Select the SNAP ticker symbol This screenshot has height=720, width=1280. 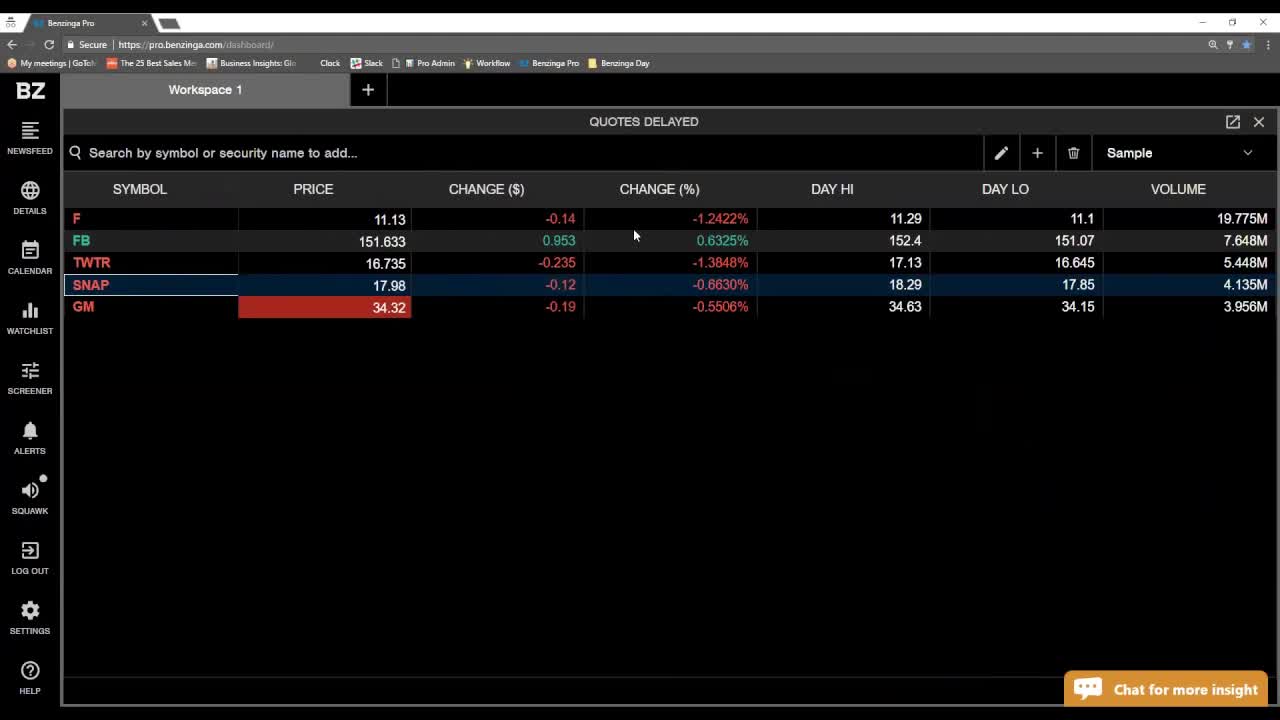click(x=91, y=285)
